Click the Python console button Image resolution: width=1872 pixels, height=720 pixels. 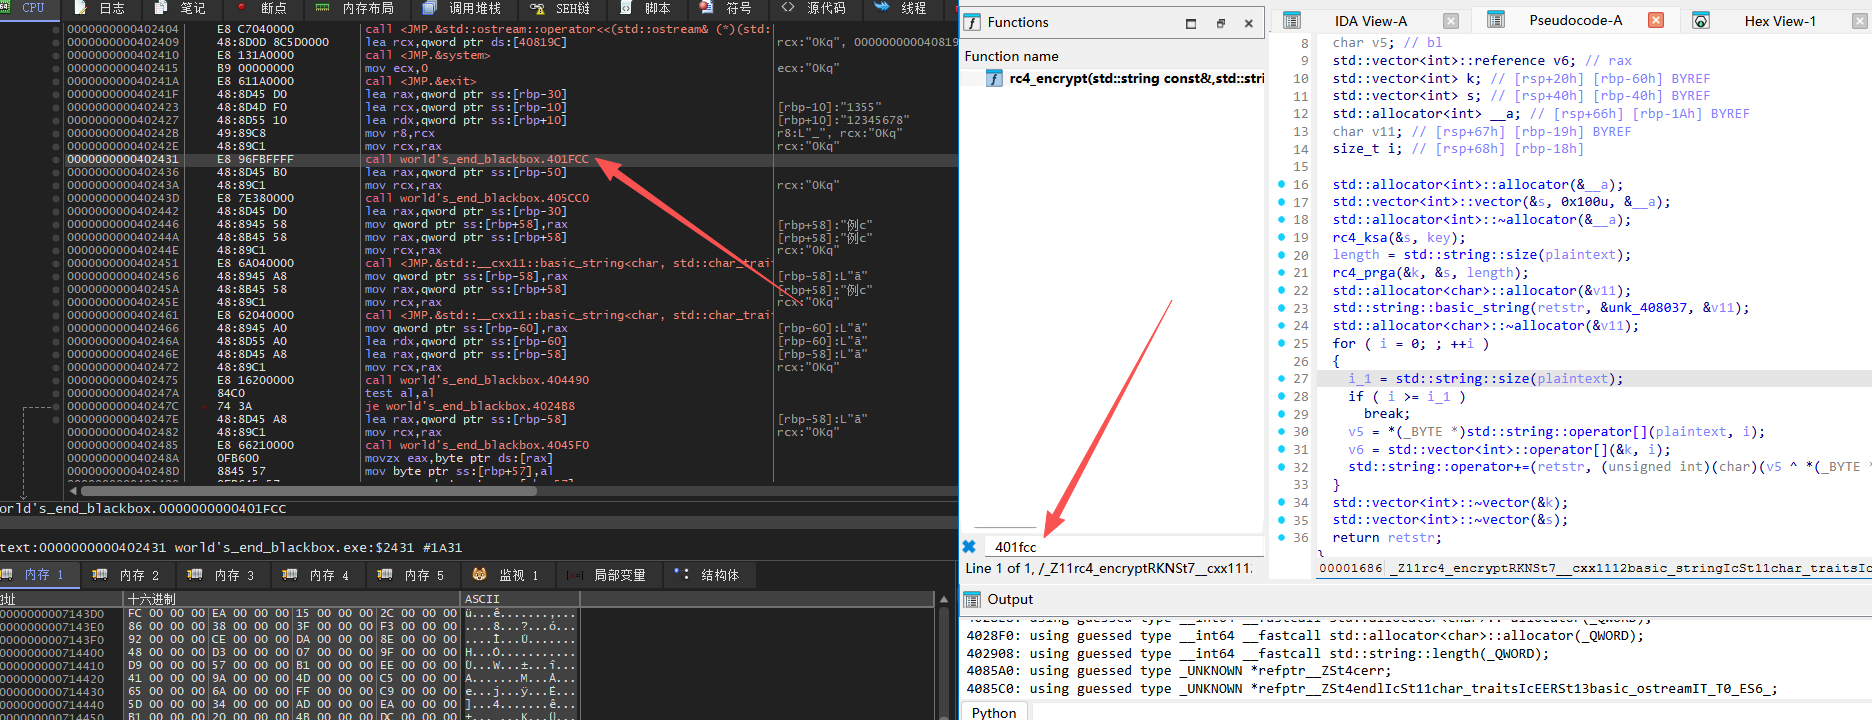[x=994, y=712]
